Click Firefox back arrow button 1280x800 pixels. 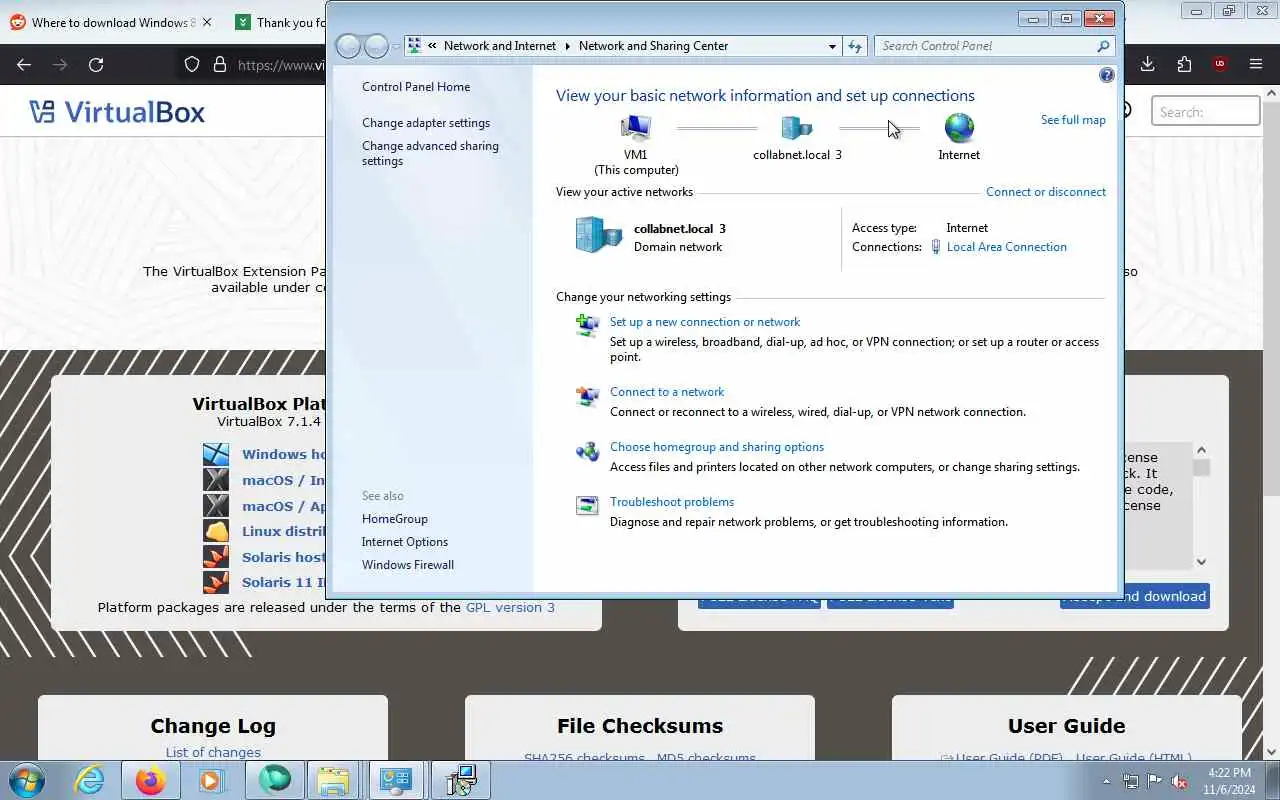coord(24,65)
